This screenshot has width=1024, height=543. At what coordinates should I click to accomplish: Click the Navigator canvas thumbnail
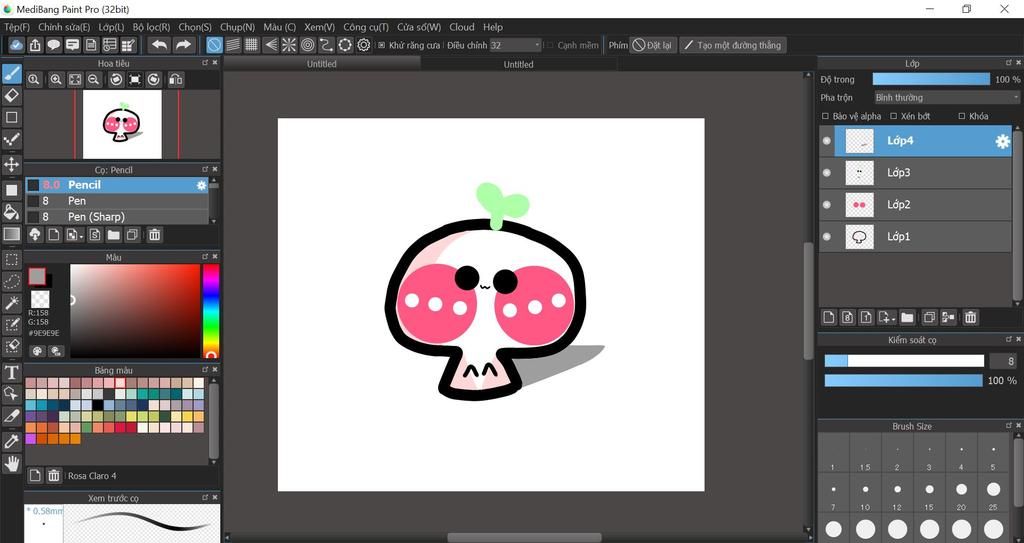coord(122,124)
